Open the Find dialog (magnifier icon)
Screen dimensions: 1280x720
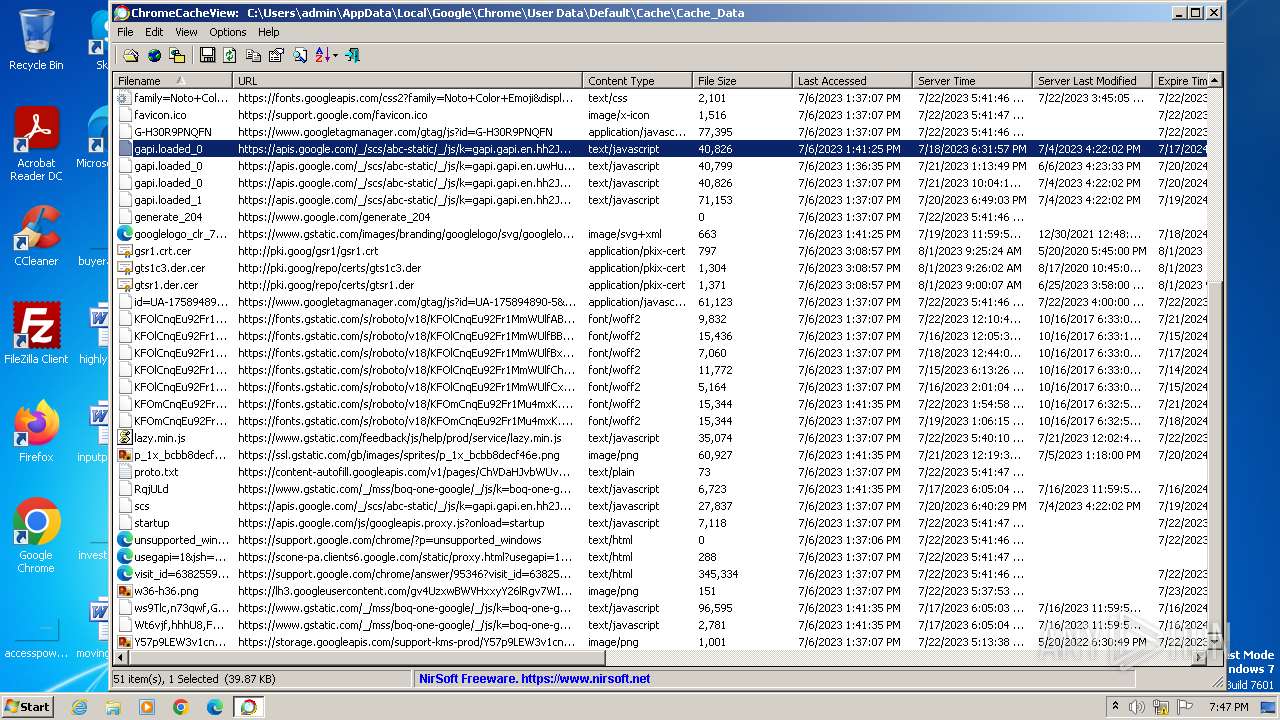[300, 56]
